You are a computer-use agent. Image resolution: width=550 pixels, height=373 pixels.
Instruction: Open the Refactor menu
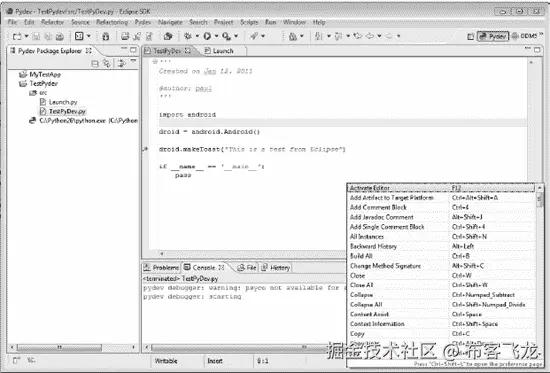point(53,22)
